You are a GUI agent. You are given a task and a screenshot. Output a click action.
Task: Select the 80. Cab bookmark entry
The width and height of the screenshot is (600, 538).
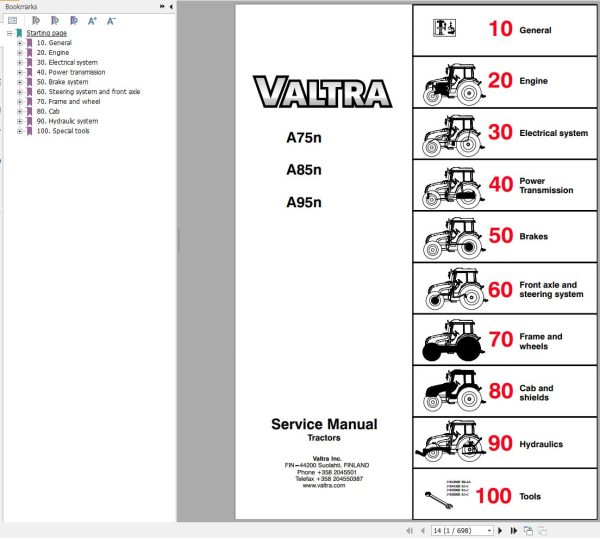(48, 111)
